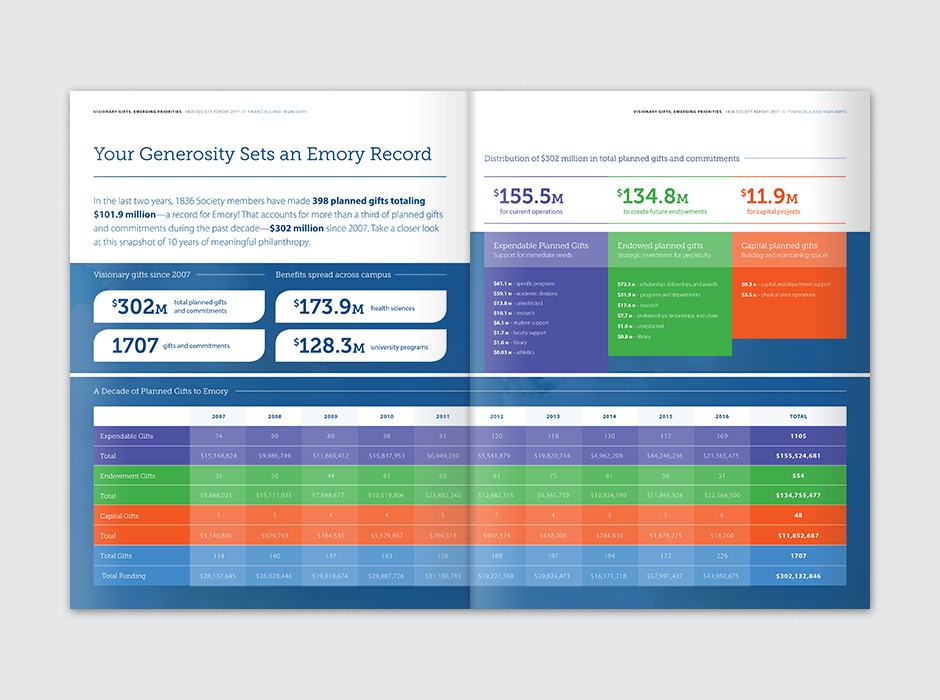The height and width of the screenshot is (700, 940).
Task: Click the 2007 column header in table
Action: pos(217,416)
